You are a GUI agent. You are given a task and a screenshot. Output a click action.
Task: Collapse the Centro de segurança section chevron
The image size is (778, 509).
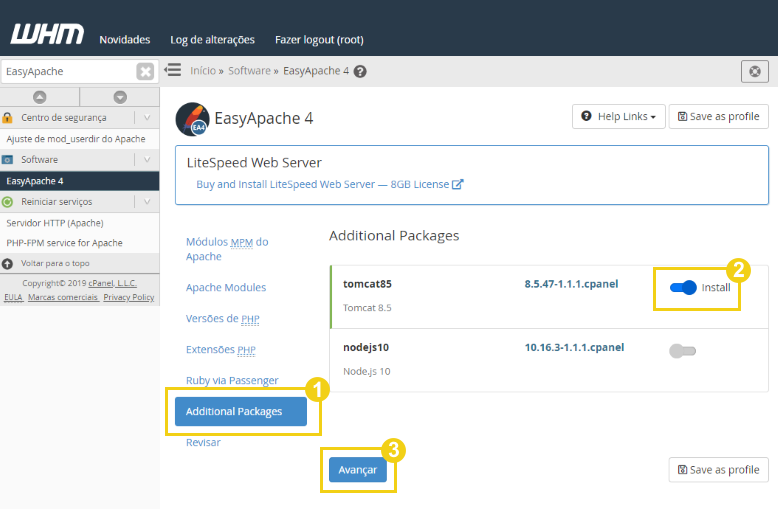coord(147,118)
